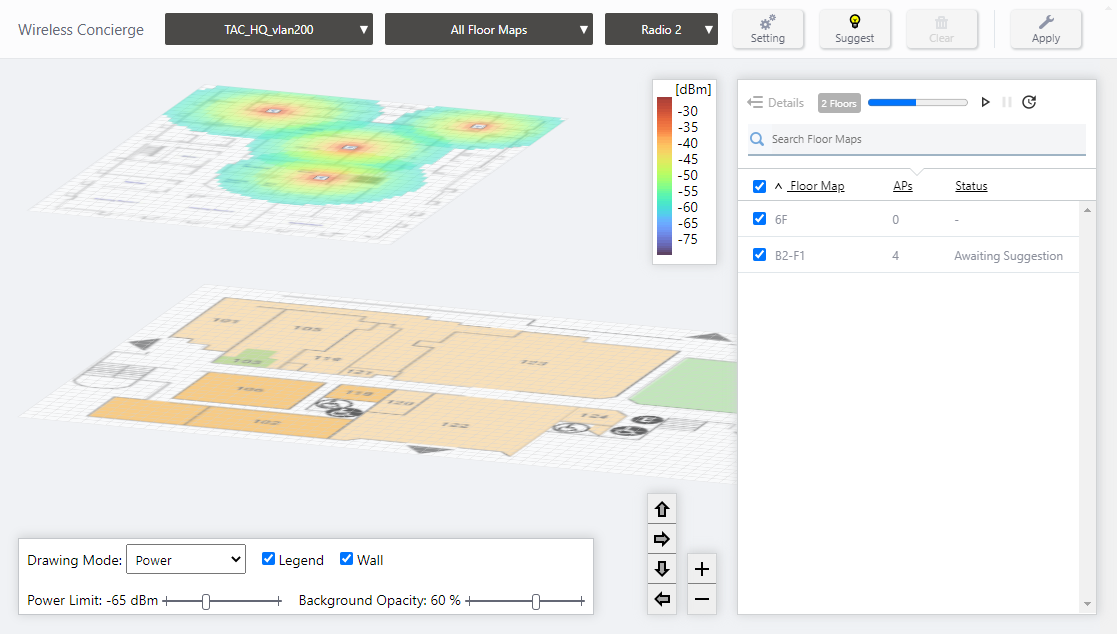Sort by the APs column header

click(902, 186)
